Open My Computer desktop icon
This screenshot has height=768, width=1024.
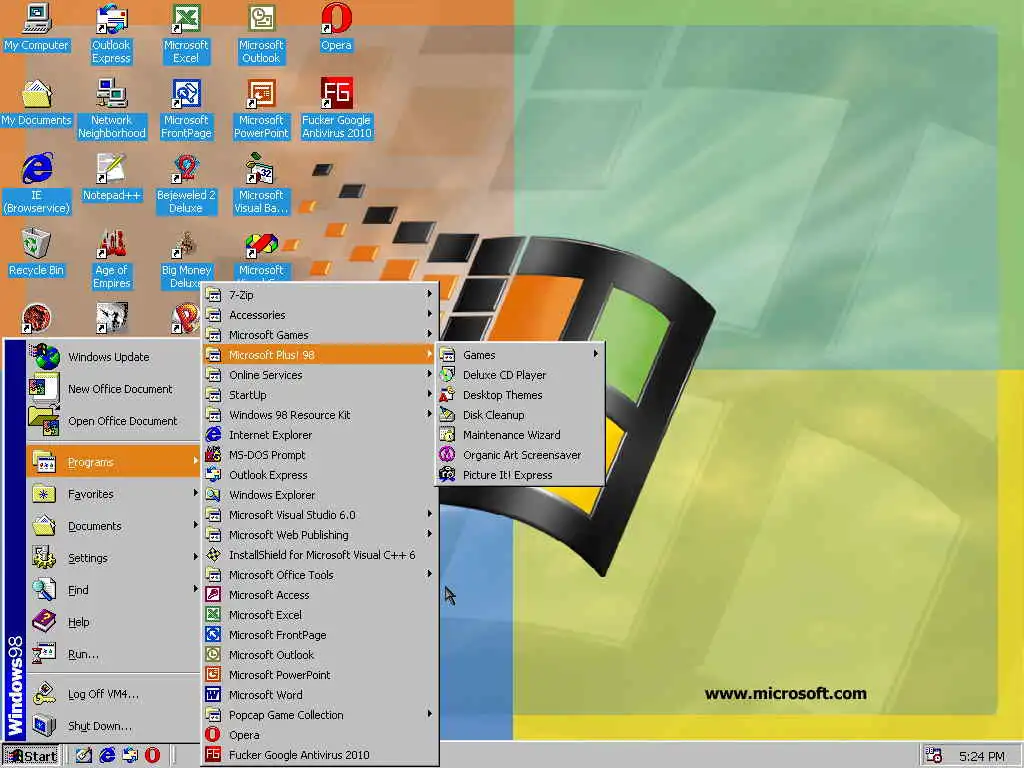pos(37,27)
